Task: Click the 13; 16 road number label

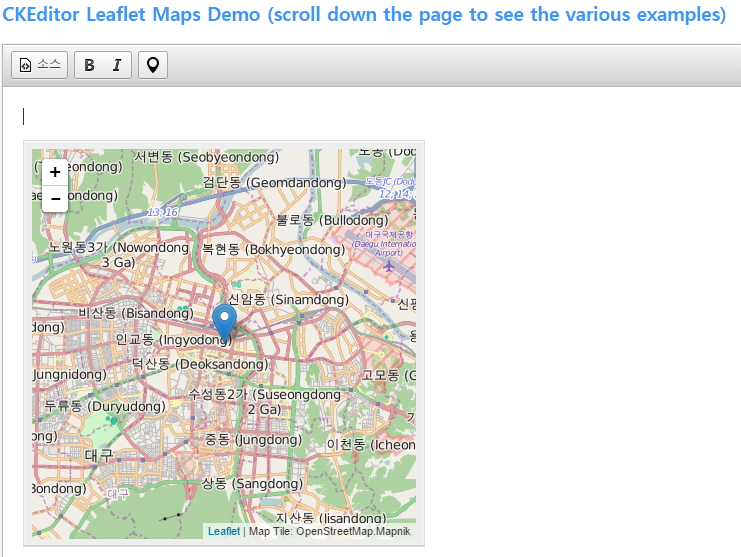Action: (163, 212)
